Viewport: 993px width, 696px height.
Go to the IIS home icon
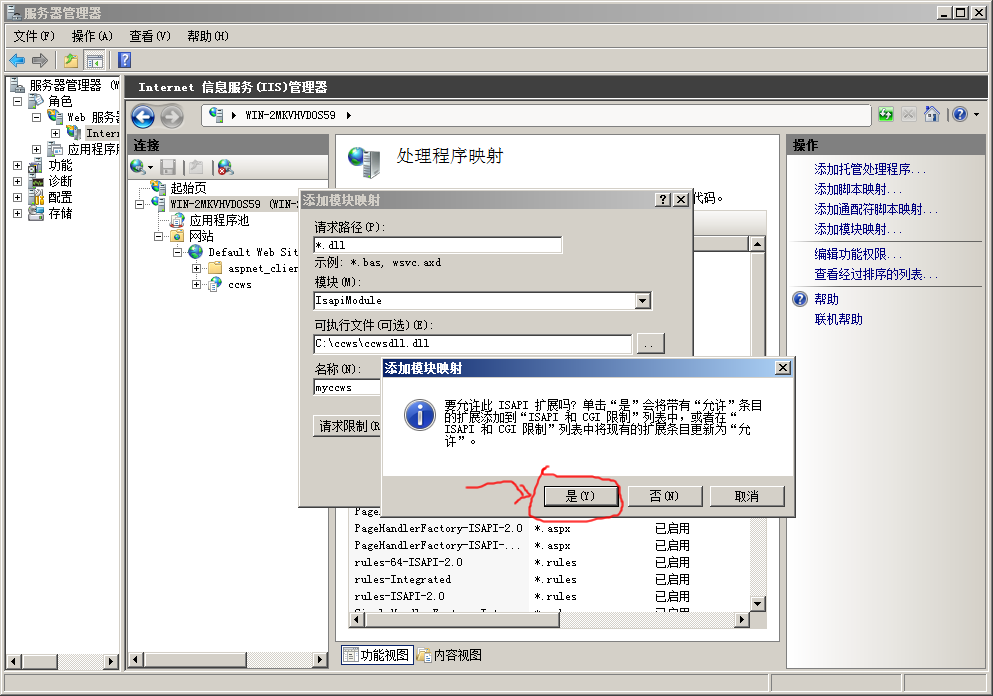[932, 115]
